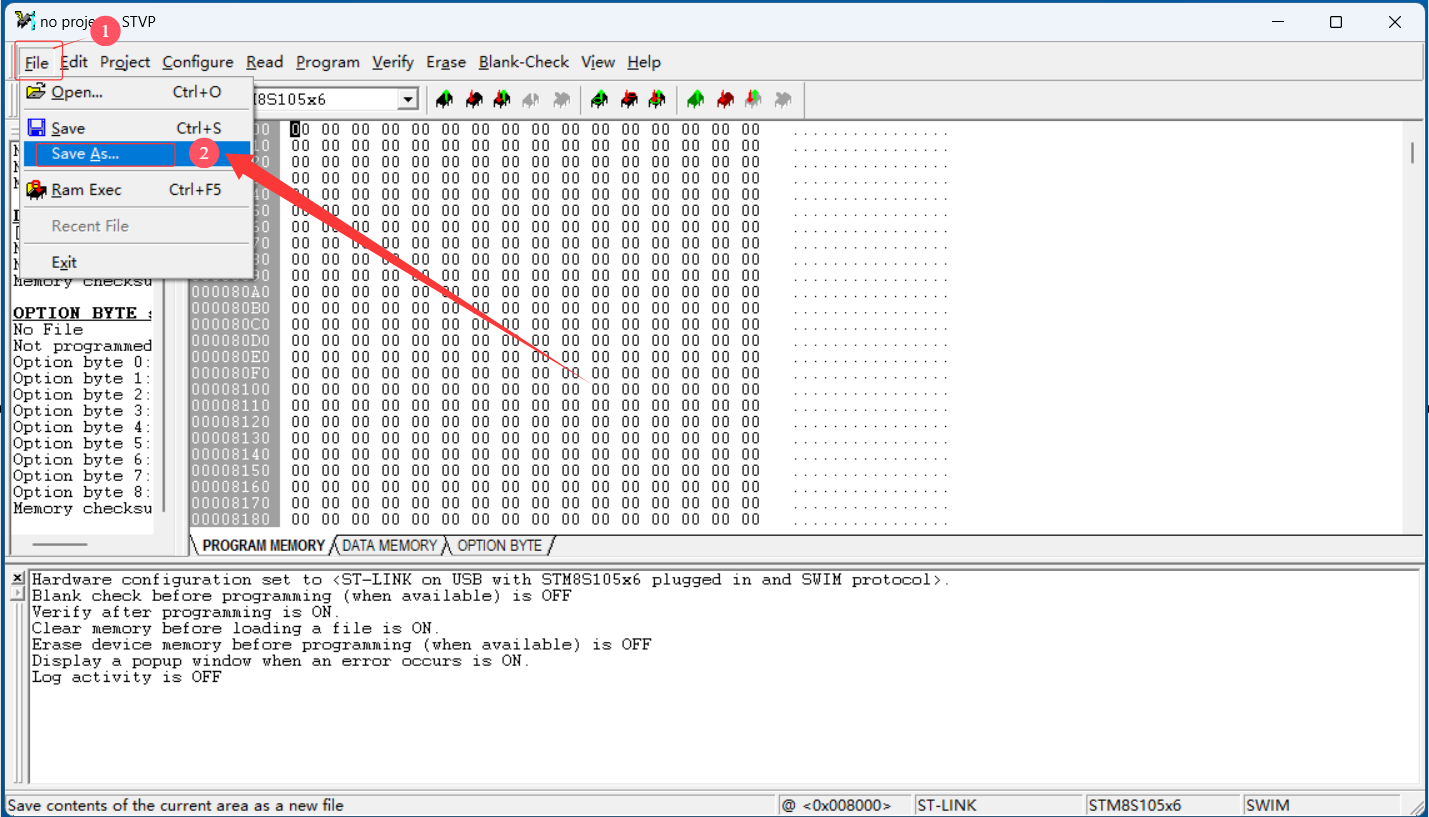Open the device selection dropdown arrow
The image size is (1429, 817).
pos(408,99)
